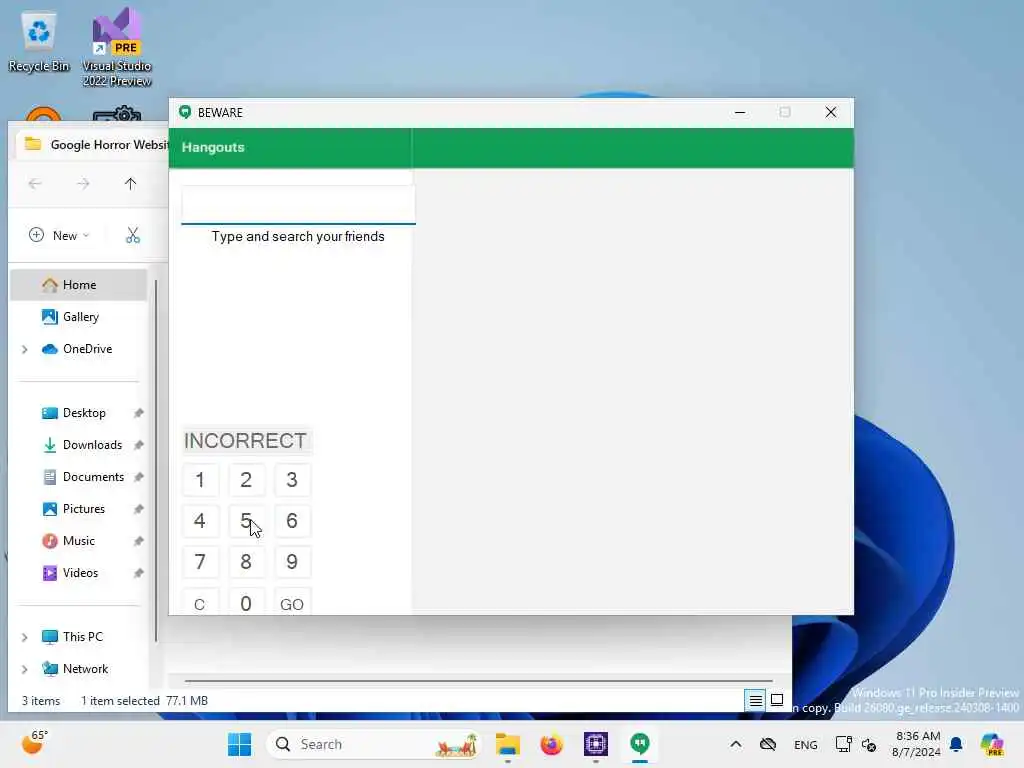This screenshot has height=768, width=1024.
Task: Open Videos quick access folder
Action: [x=79, y=573]
